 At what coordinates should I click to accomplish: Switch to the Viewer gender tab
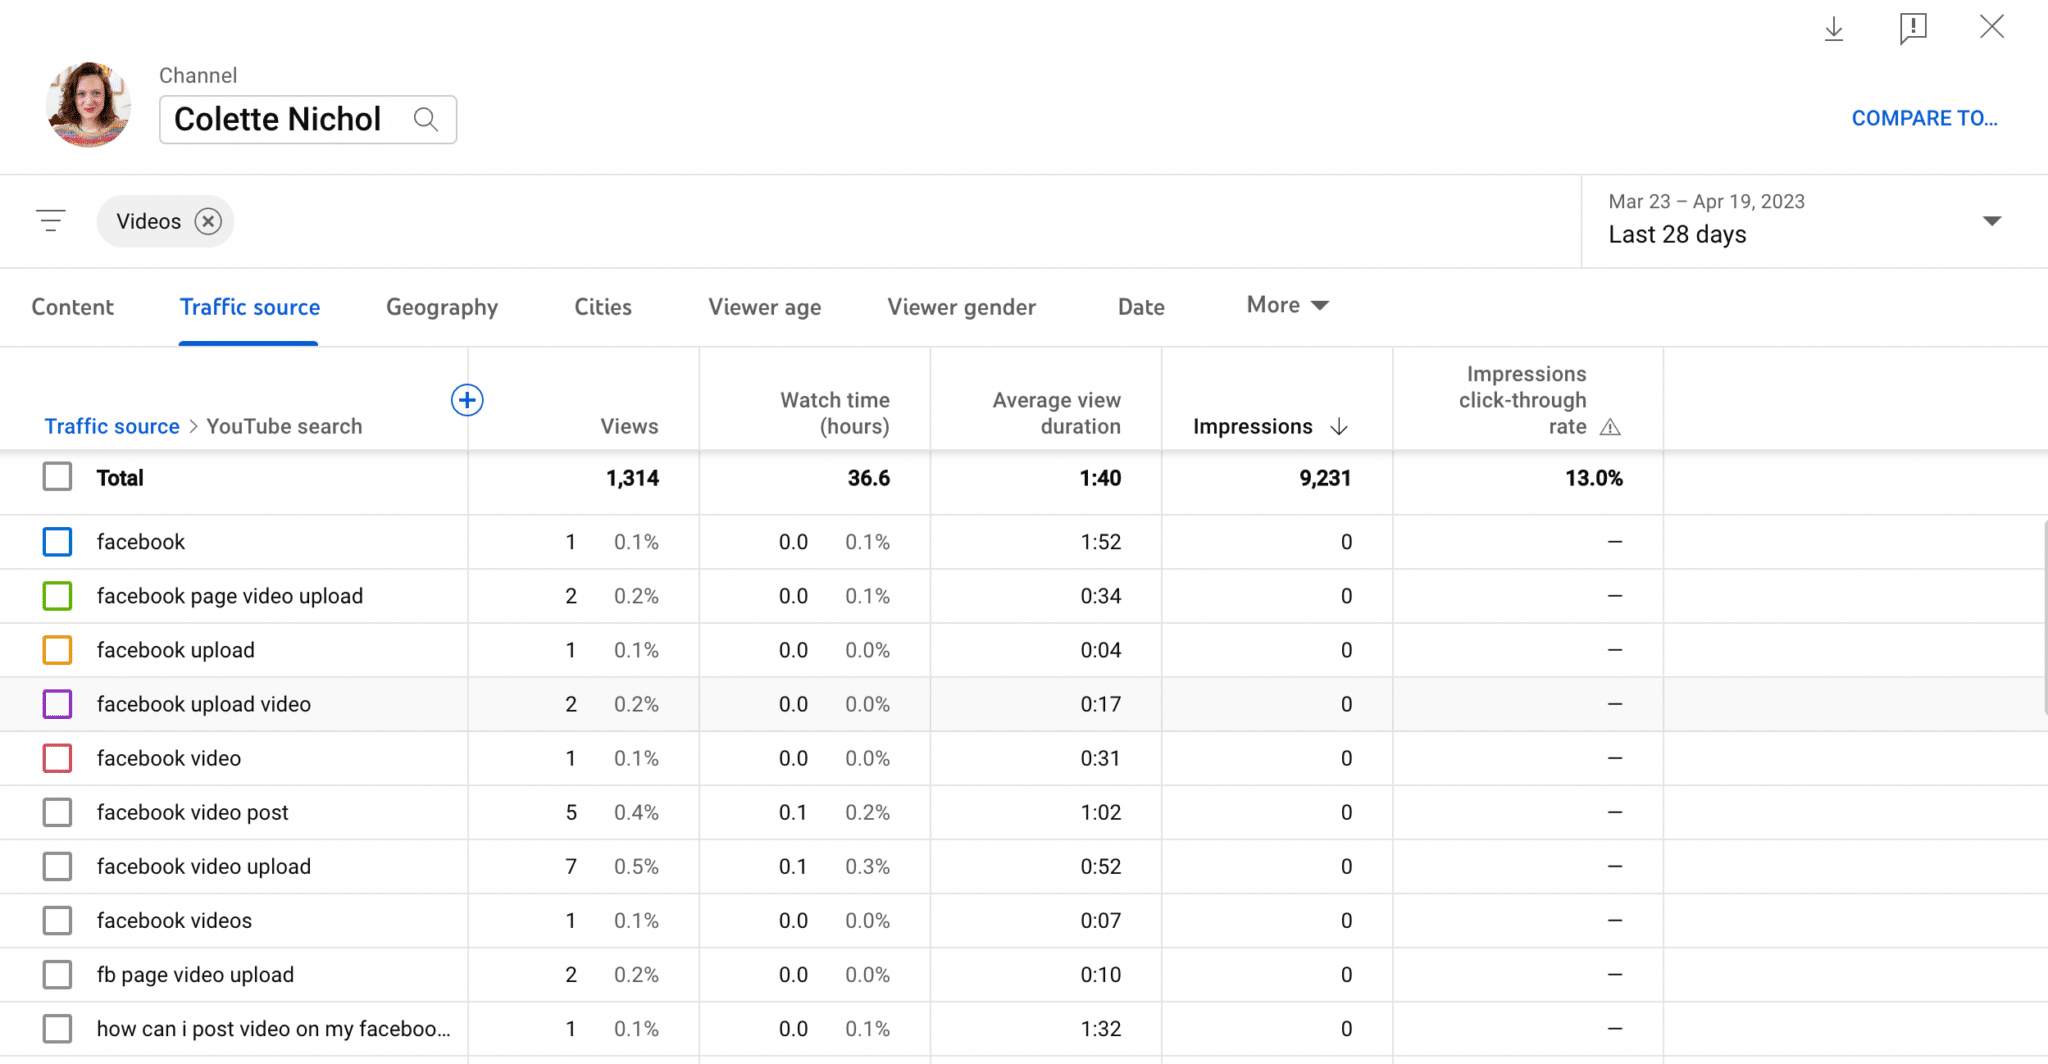(x=961, y=307)
